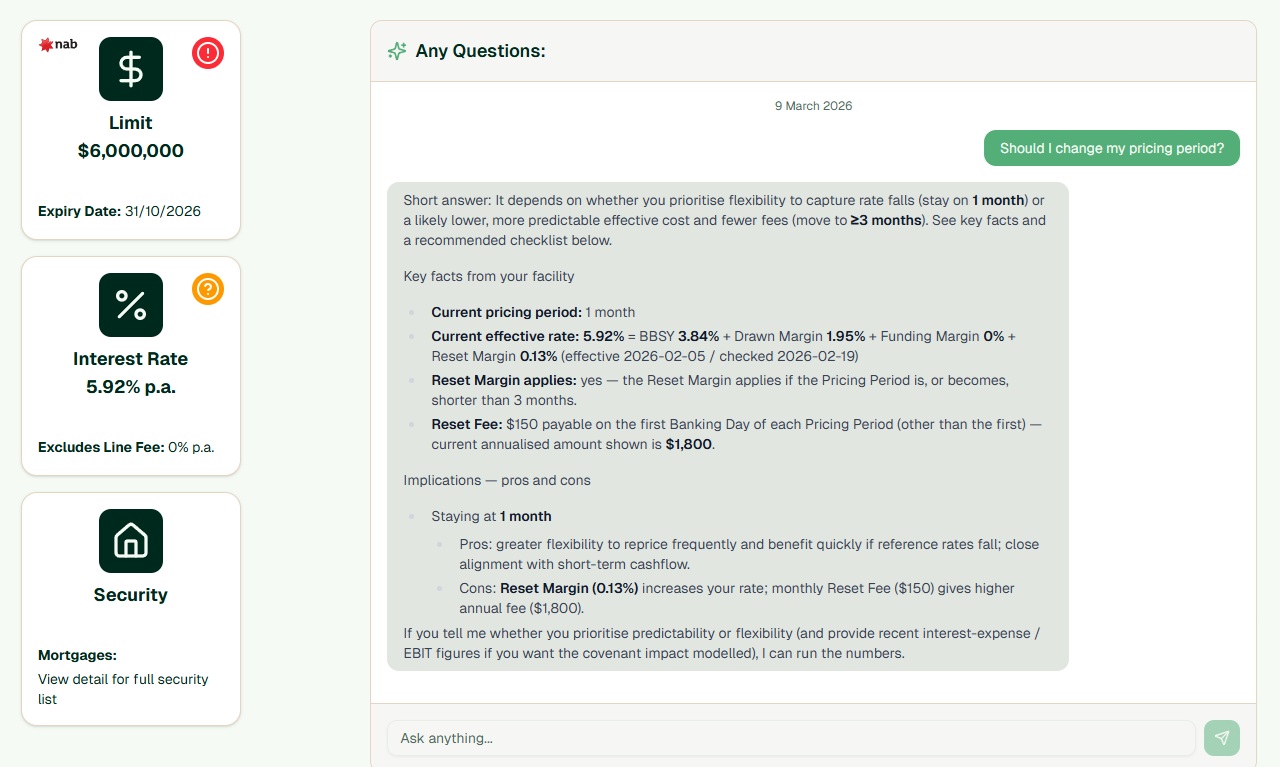Image resolution: width=1280 pixels, height=767 pixels.
Task: Click the sparkle icon beside Any Questions
Action: pyautogui.click(x=397, y=51)
